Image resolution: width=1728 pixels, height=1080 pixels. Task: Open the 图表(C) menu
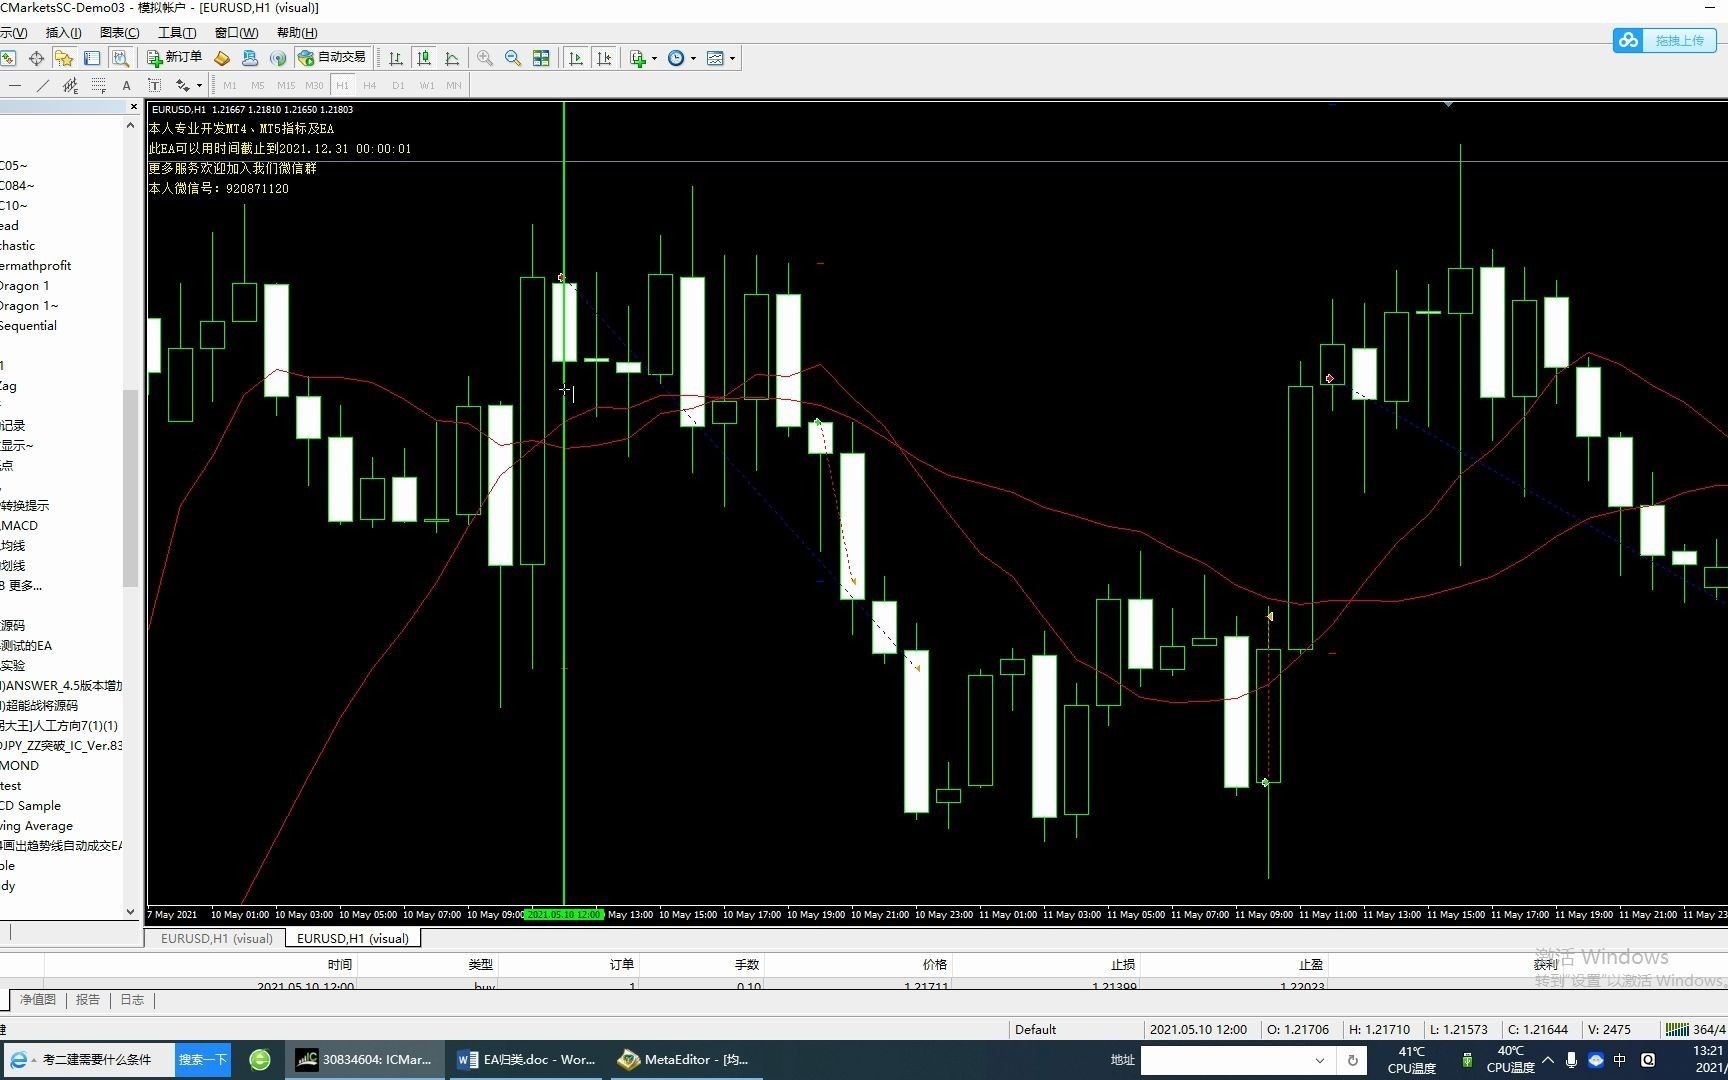click(x=120, y=33)
